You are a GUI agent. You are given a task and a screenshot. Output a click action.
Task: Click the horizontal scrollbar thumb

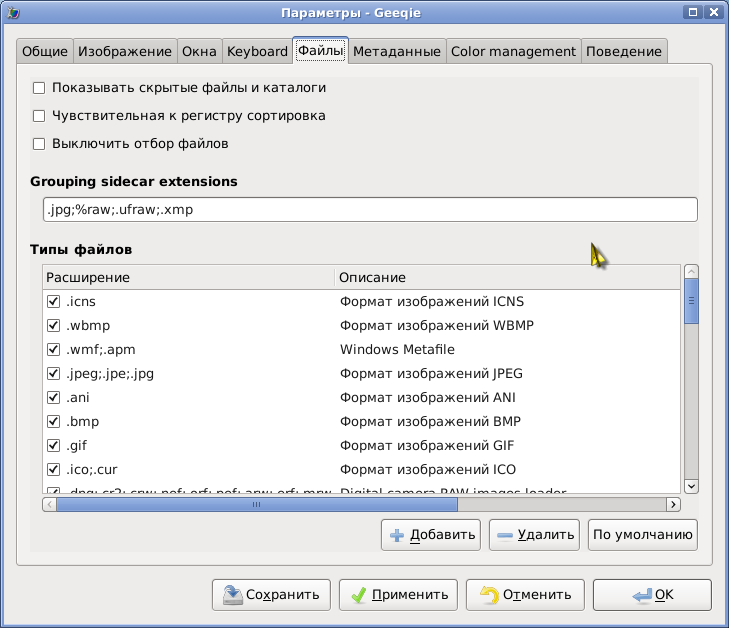(257, 505)
